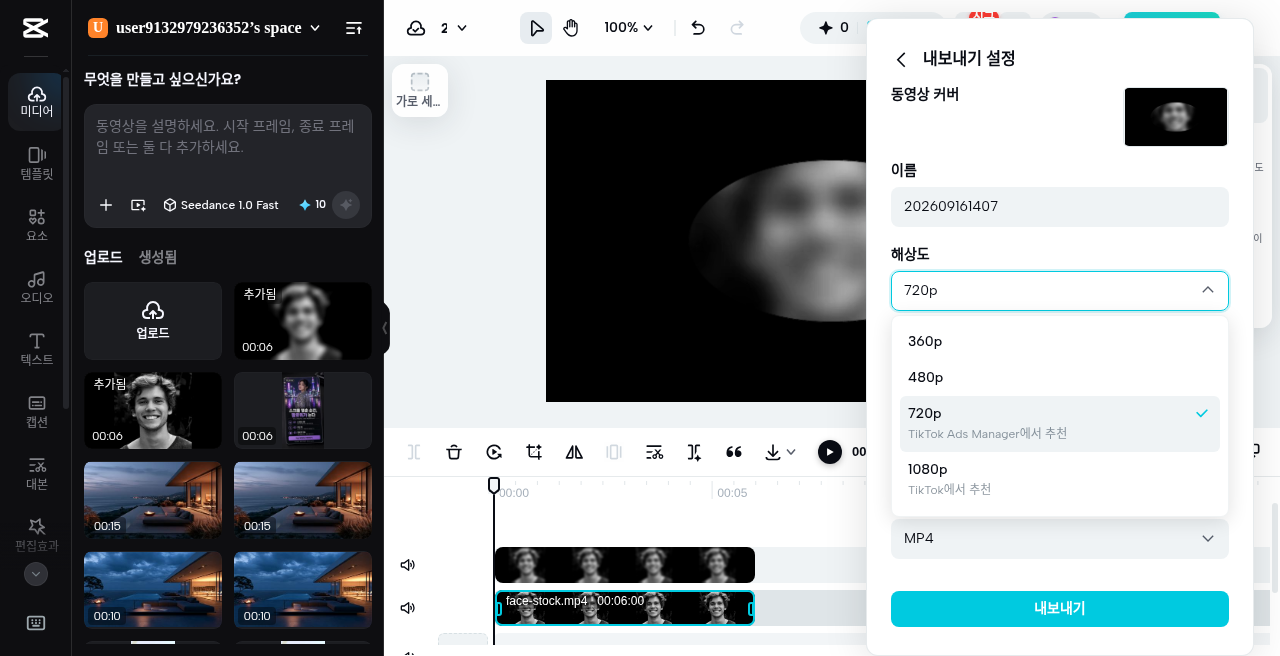The width and height of the screenshot is (1280, 656).
Task: Change the 동영상 커버 thumbnail
Action: click(1176, 117)
